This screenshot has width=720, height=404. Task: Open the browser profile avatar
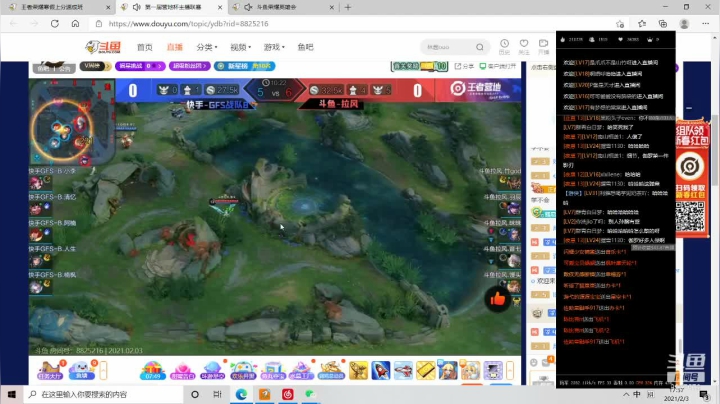(x=684, y=24)
